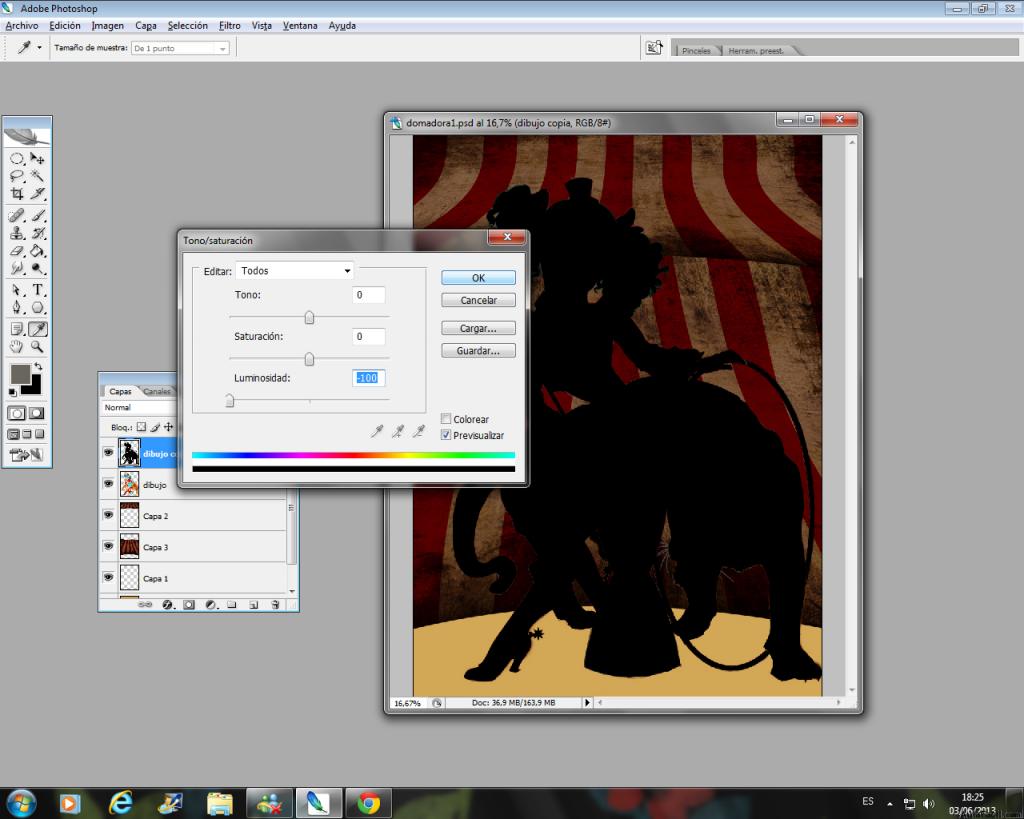This screenshot has width=1024, height=819.
Task: Open the Pinceles palette tab
Action: 696,50
